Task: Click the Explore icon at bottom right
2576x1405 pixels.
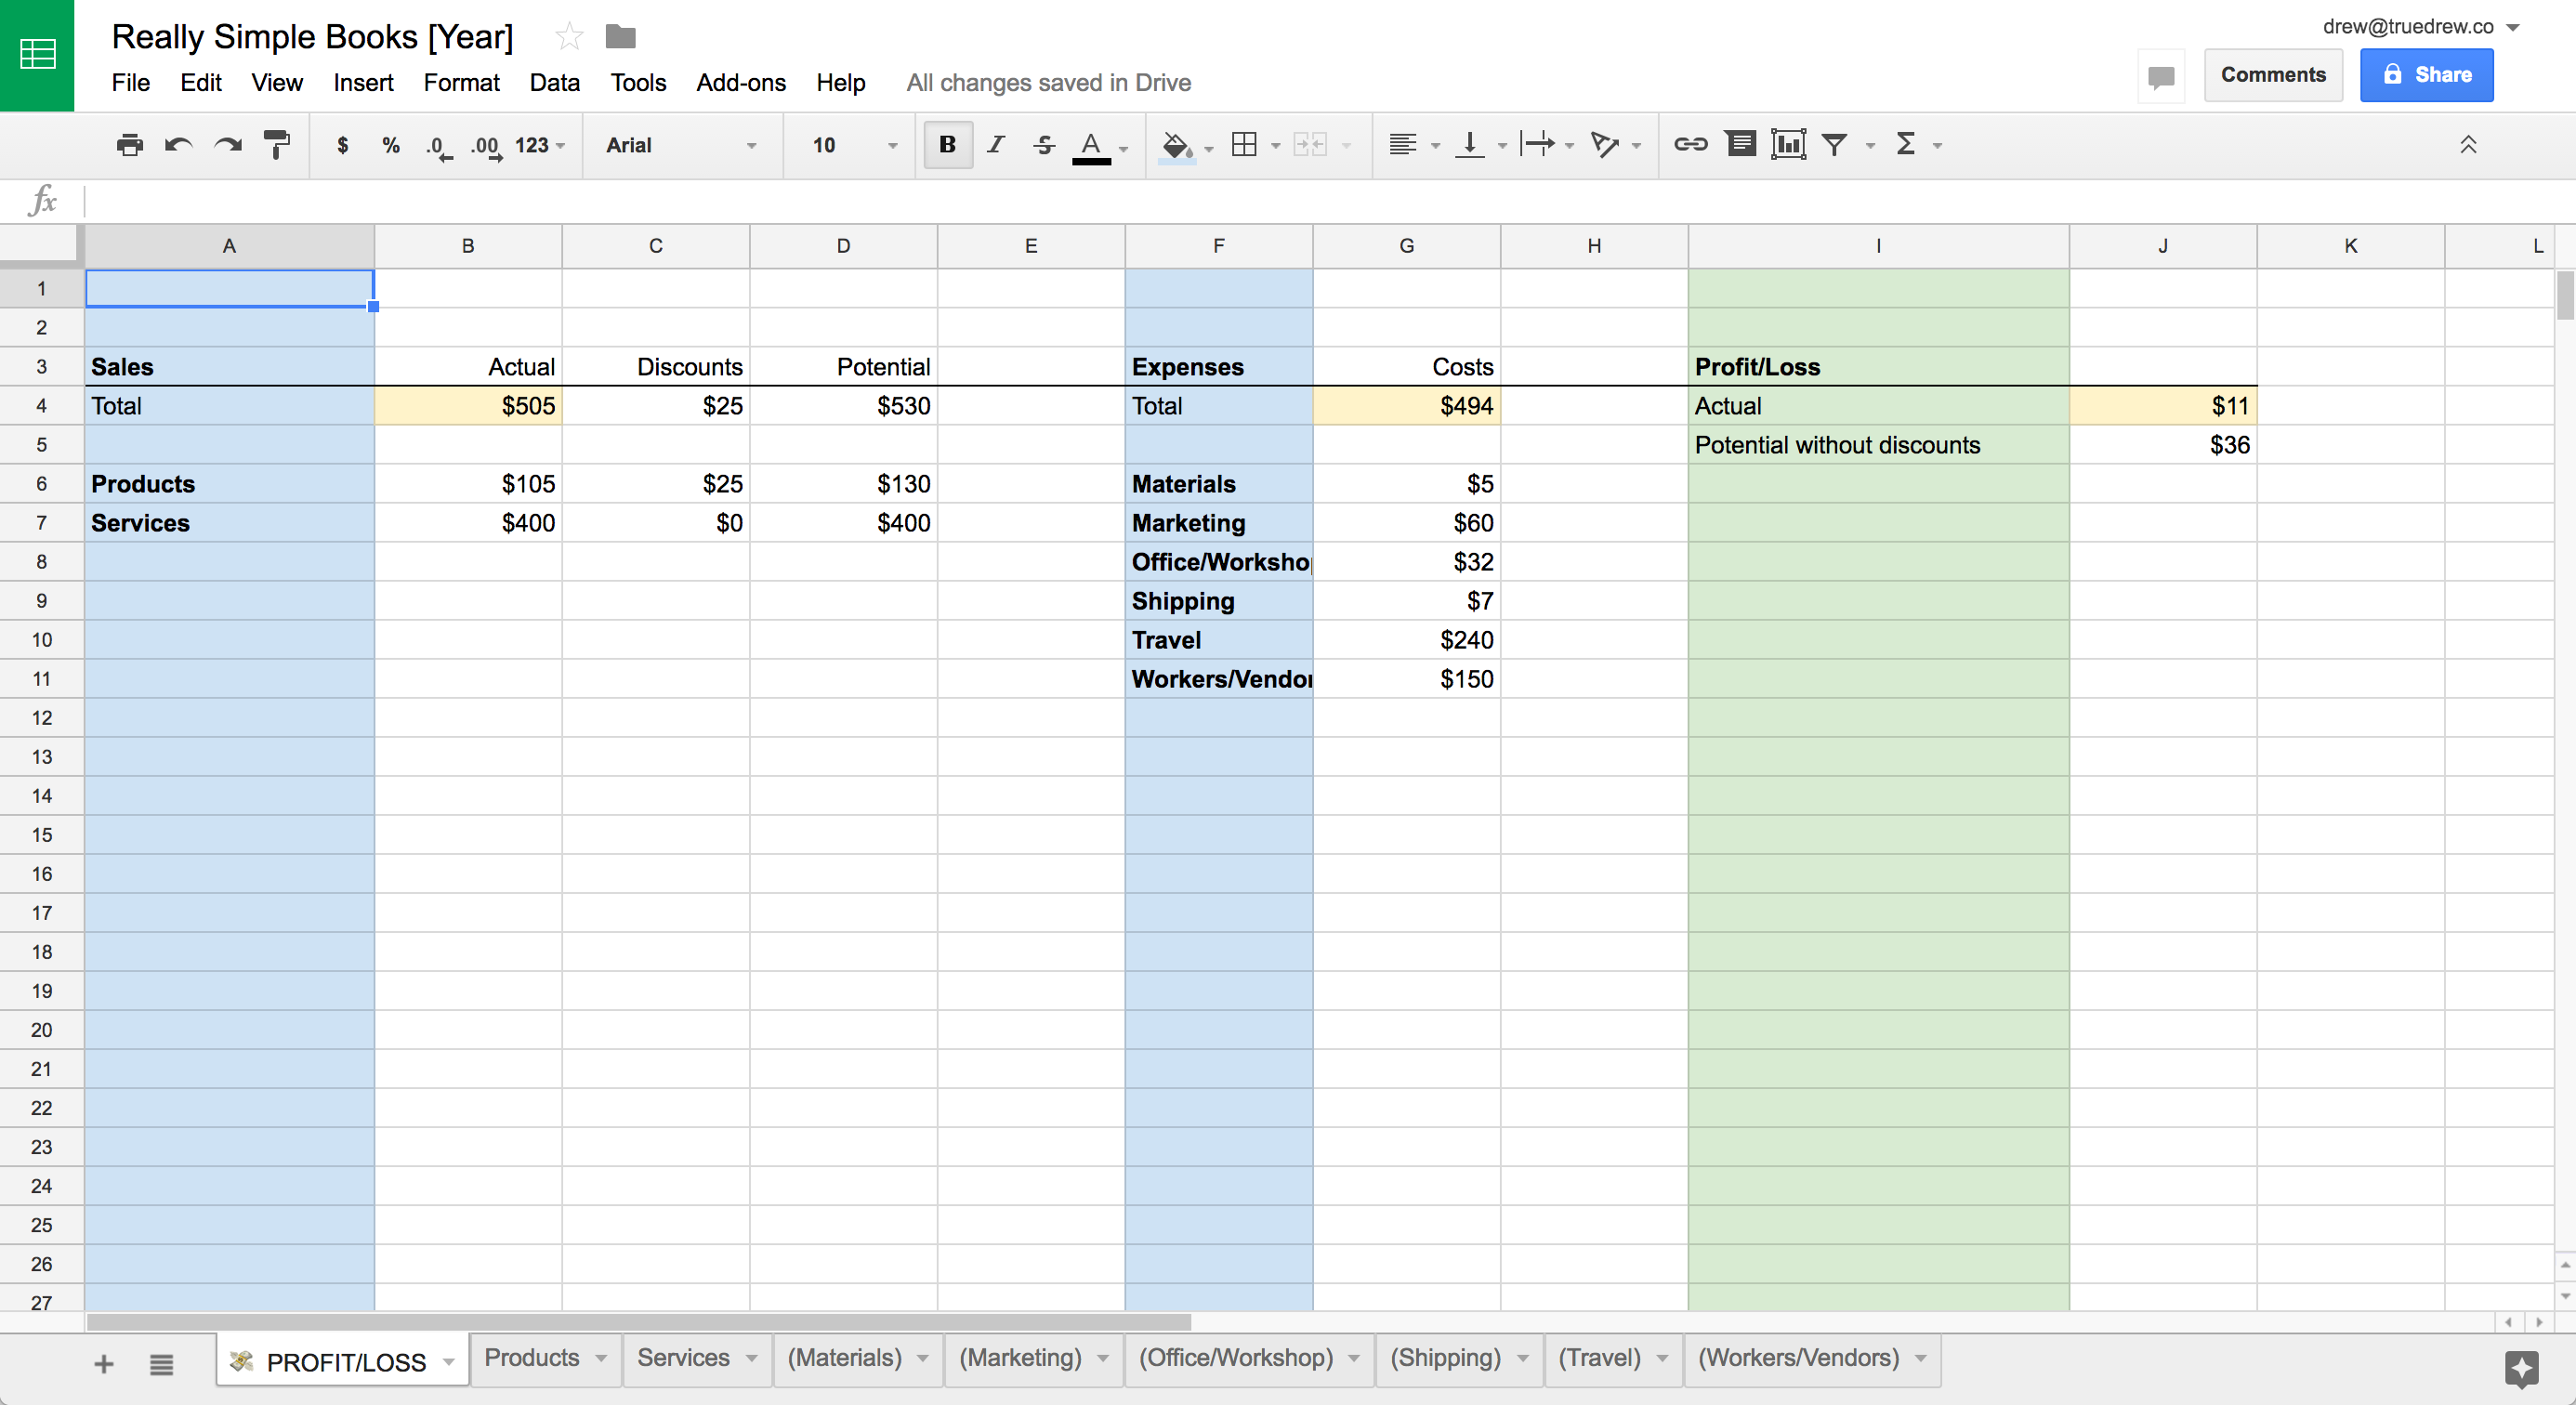Action: point(2520,1367)
